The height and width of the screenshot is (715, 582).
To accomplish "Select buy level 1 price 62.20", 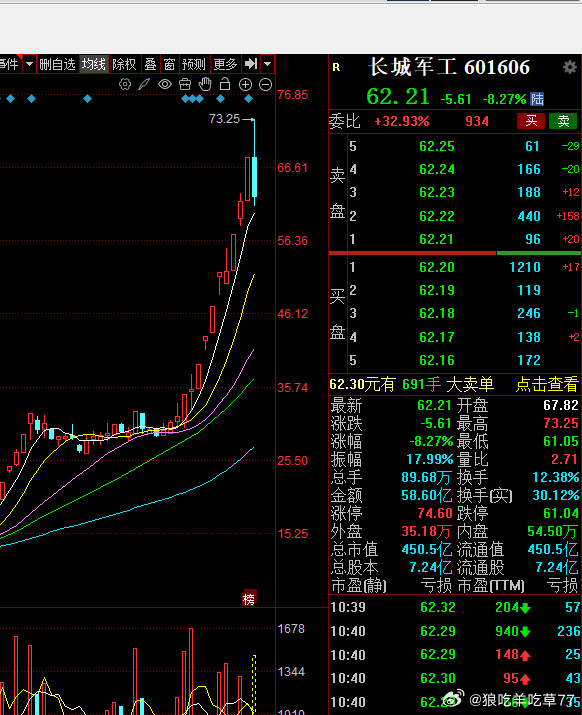I will click(437, 267).
